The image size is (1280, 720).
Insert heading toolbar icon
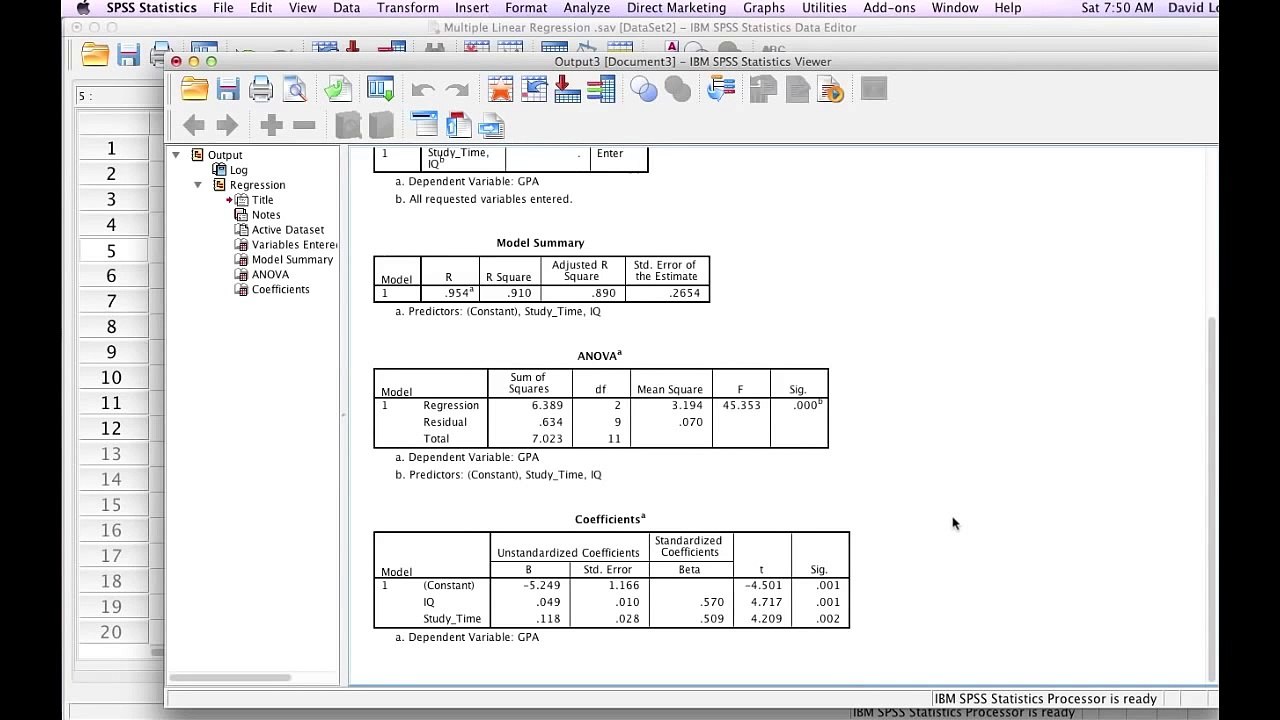(x=425, y=125)
